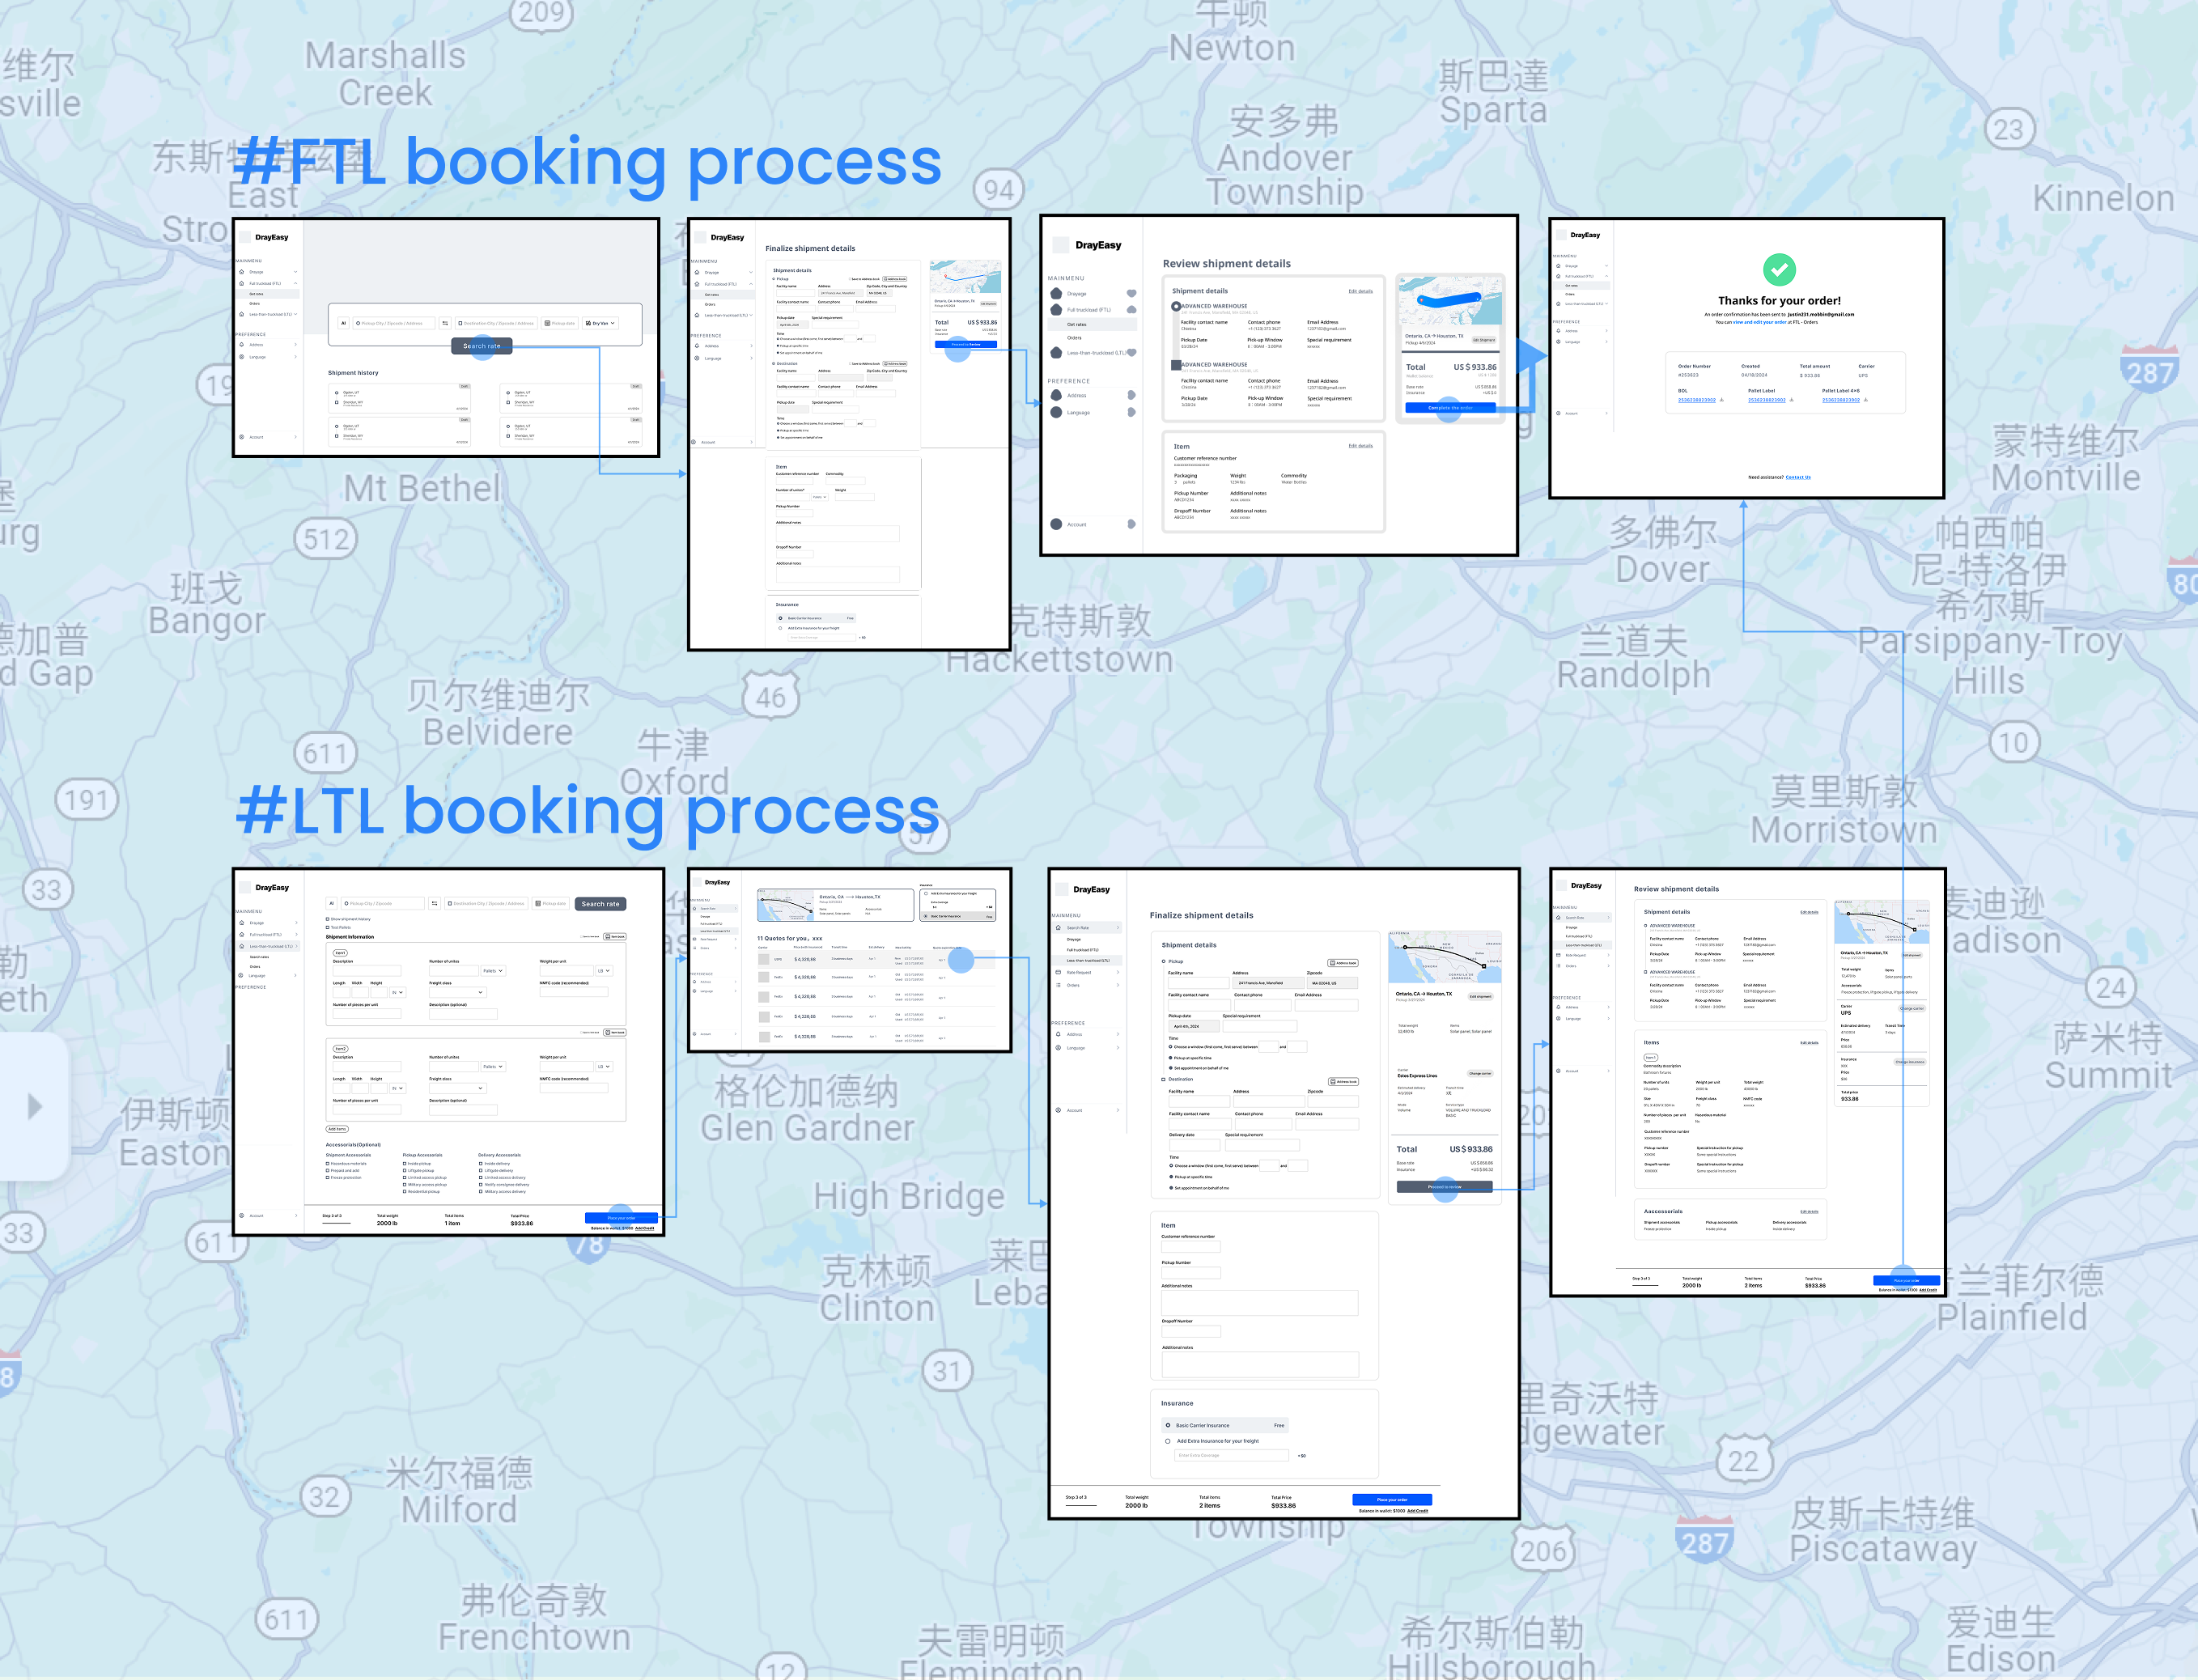Open 'Orders' menu item in Review shipment sidebar

coord(1074,338)
